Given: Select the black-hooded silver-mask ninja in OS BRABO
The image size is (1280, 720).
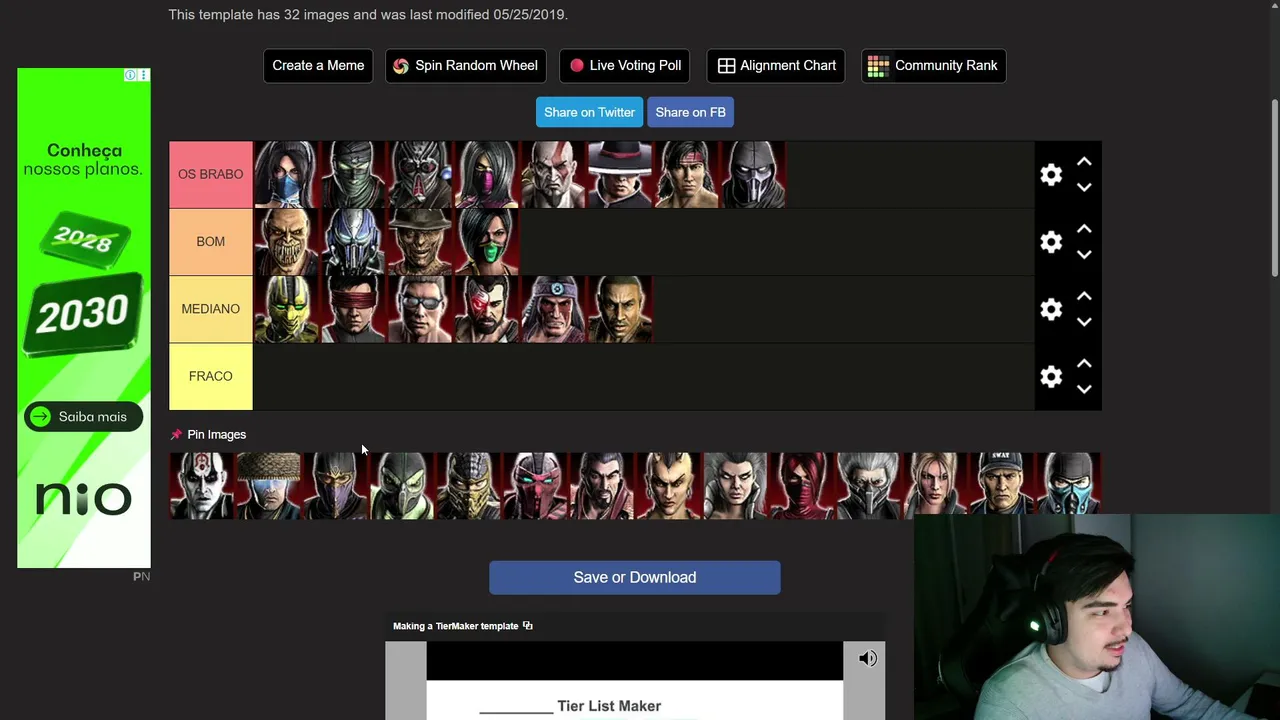Looking at the screenshot, I should (753, 175).
